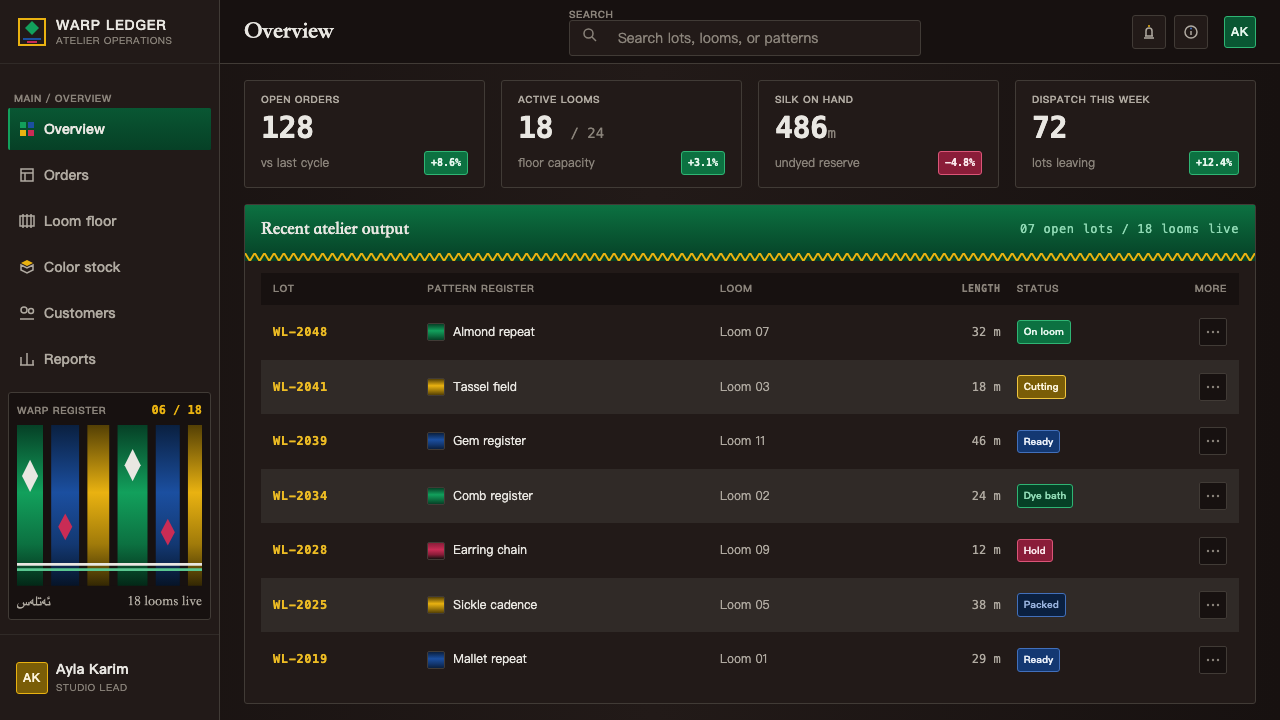
Task: Click the Length column header
Action: pyautogui.click(x=981, y=288)
